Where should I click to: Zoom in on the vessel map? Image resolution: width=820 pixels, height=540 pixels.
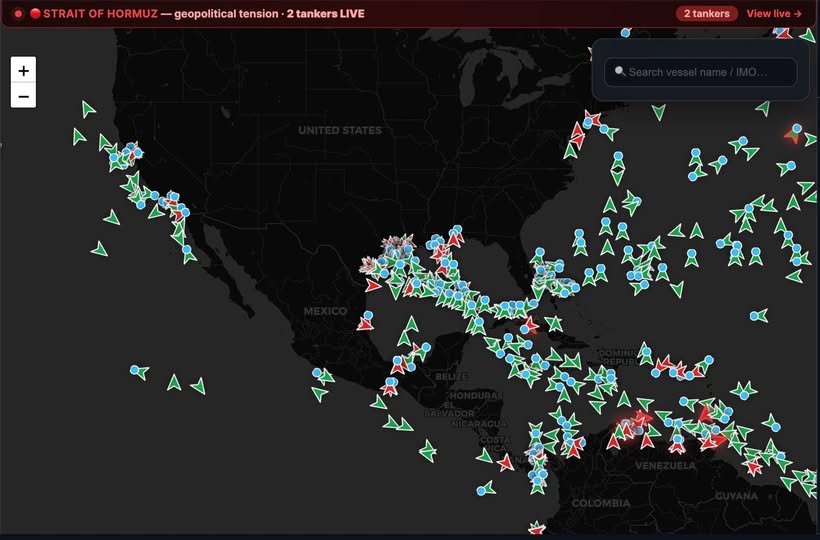tap(23, 70)
